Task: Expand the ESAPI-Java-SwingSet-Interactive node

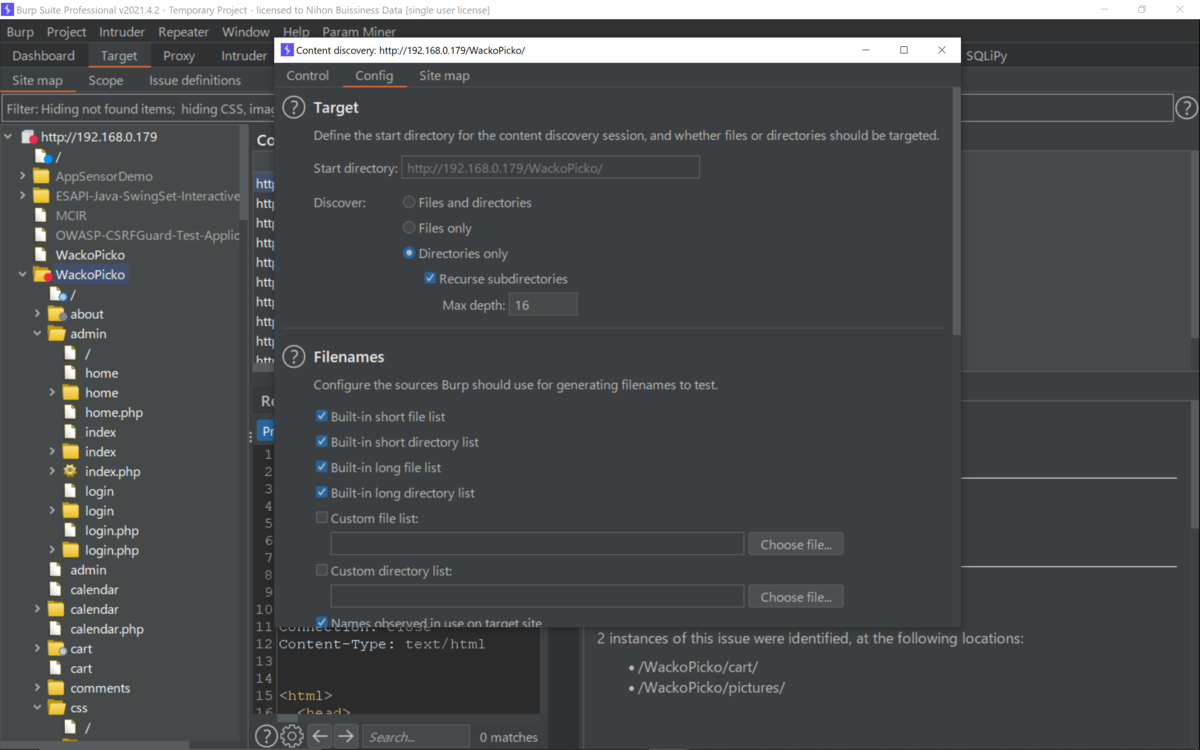Action: pyautogui.click(x=23, y=196)
